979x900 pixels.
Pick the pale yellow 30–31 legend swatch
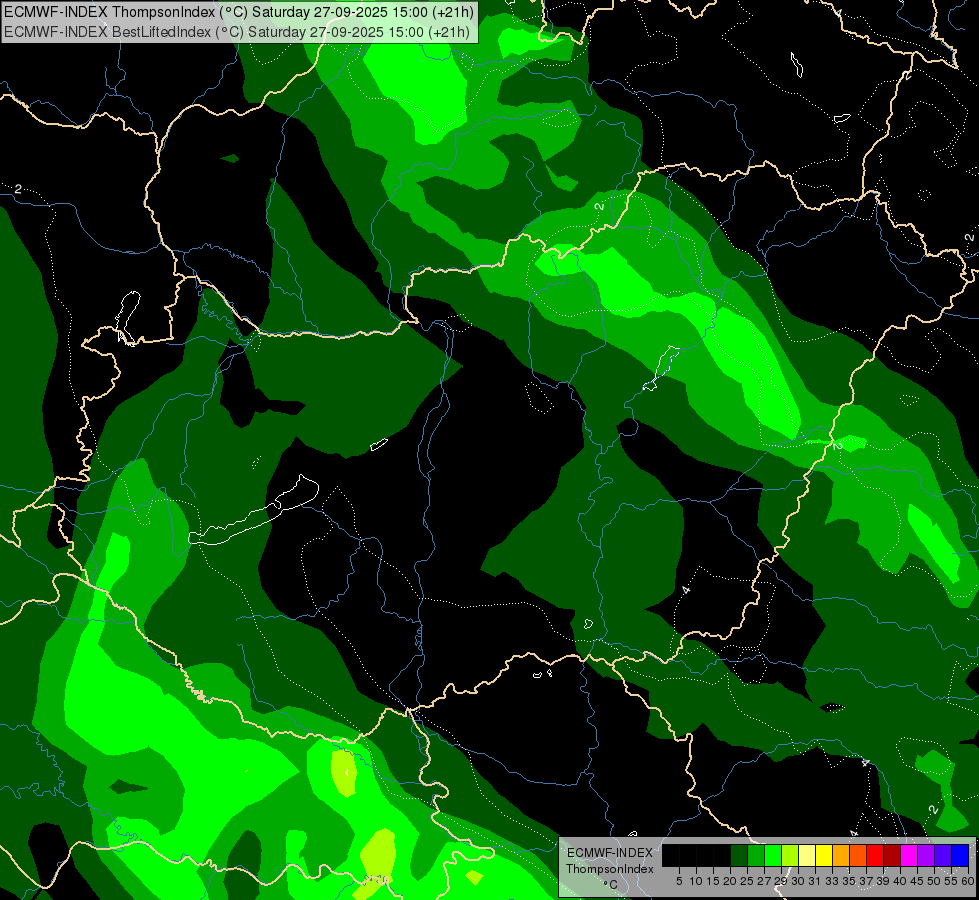click(807, 855)
